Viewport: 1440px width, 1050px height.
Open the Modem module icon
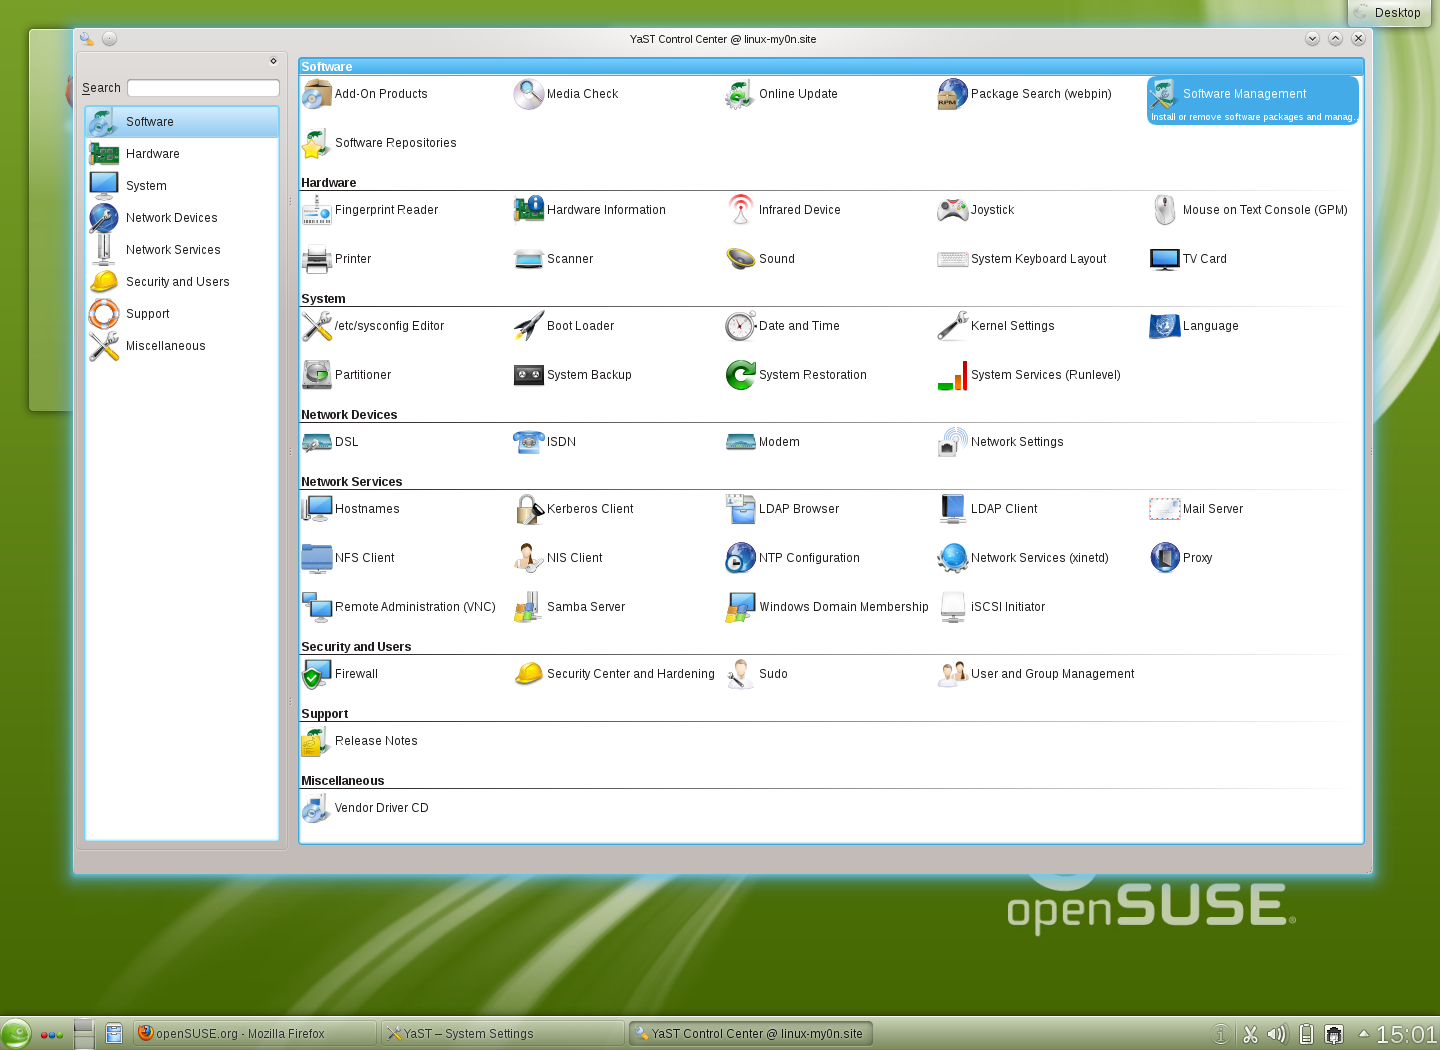[741, 442]
